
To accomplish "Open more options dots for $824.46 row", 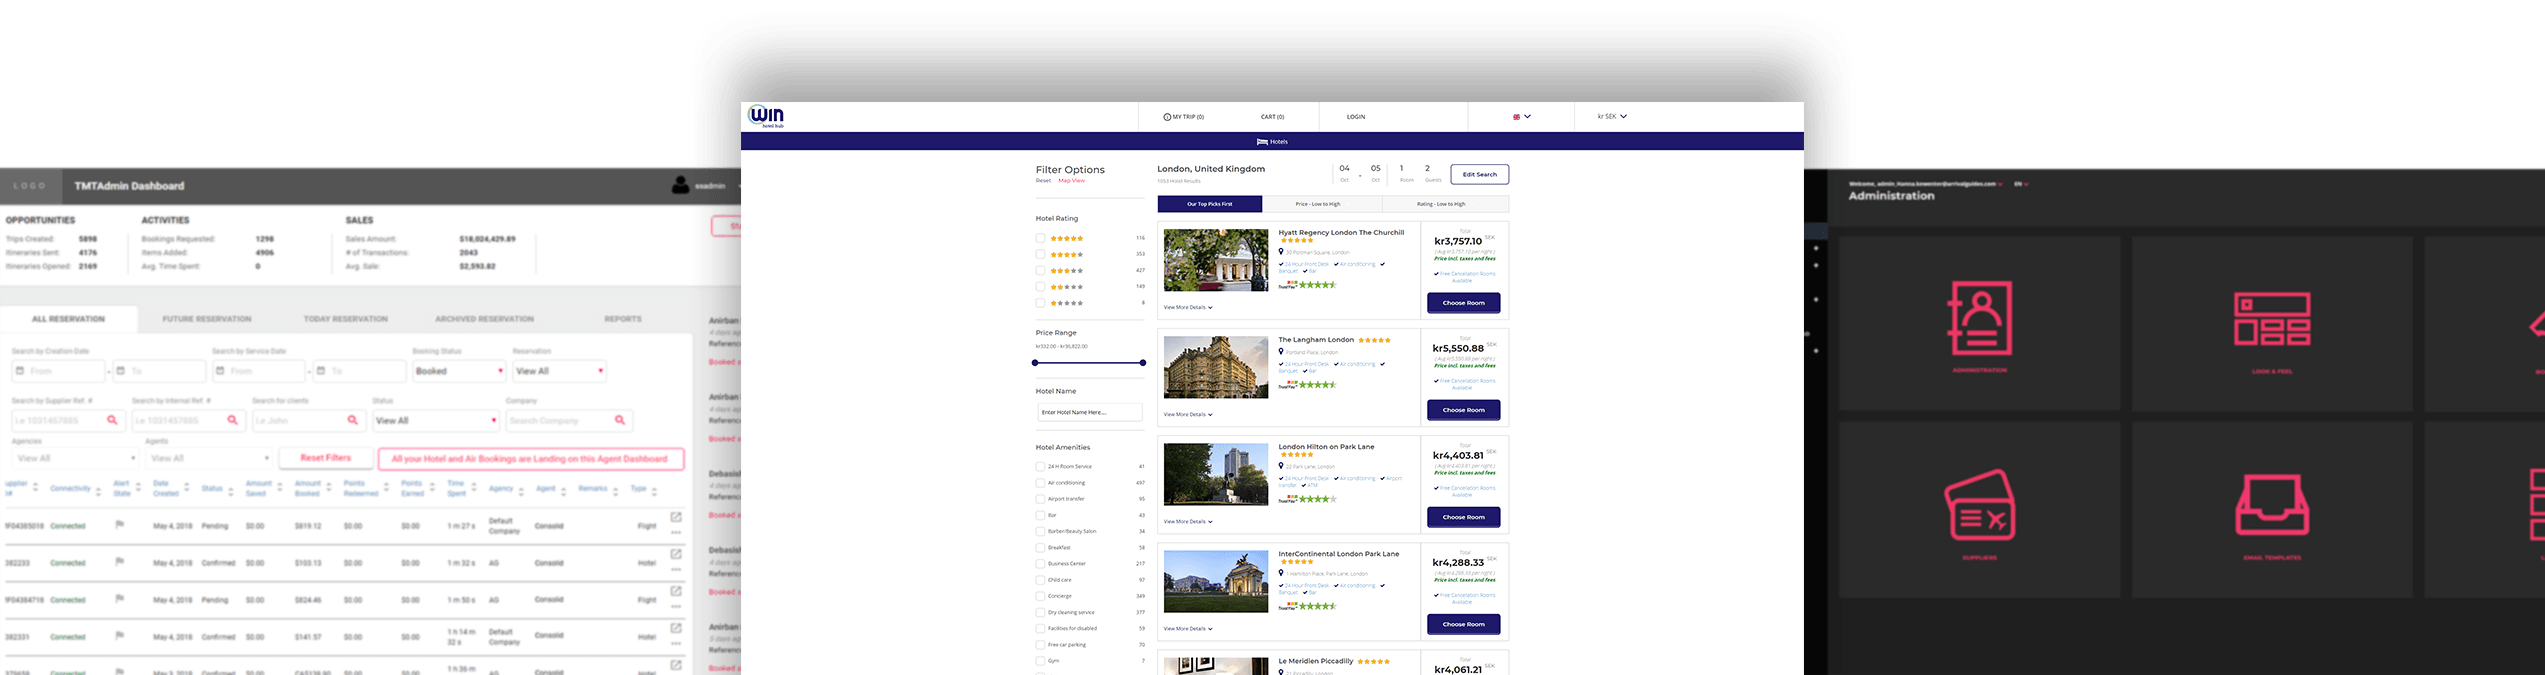I will click(x=676, y=607).
